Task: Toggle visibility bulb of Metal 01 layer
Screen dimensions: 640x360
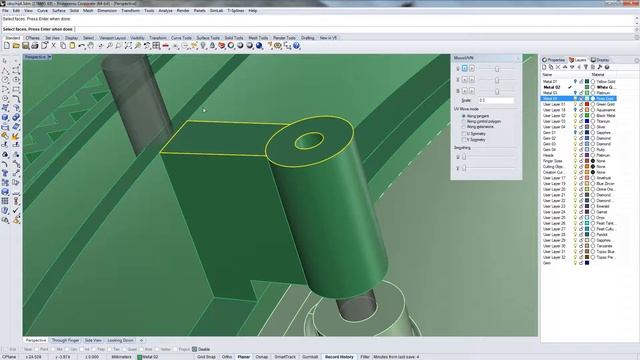Action: click(575, 82)
